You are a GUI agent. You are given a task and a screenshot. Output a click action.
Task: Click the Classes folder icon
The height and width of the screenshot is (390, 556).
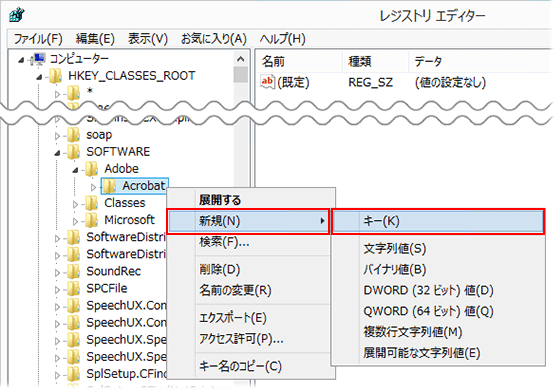tap(92, 203)
